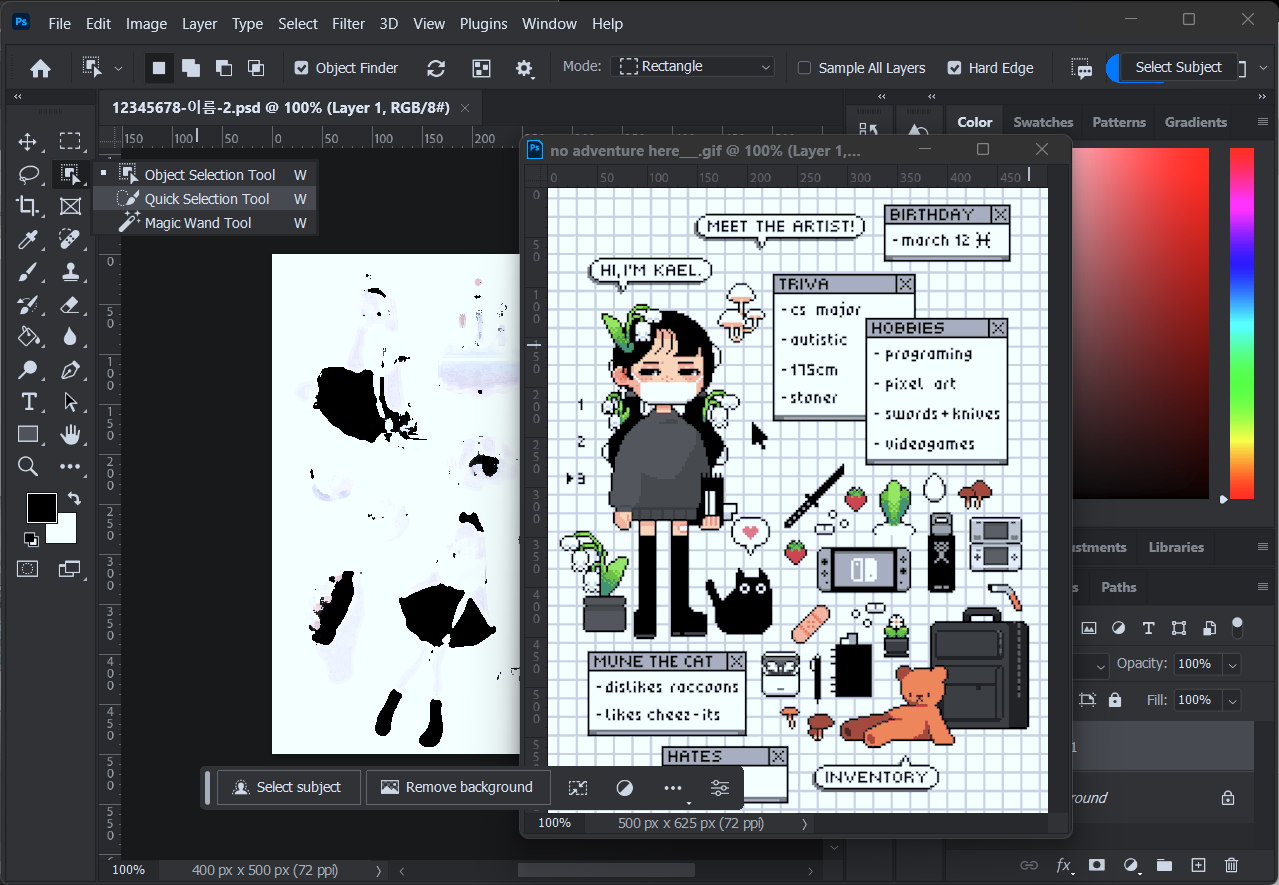Uncheck the Hard Edge option
The image size is (1279, 885).
point(954,68)
